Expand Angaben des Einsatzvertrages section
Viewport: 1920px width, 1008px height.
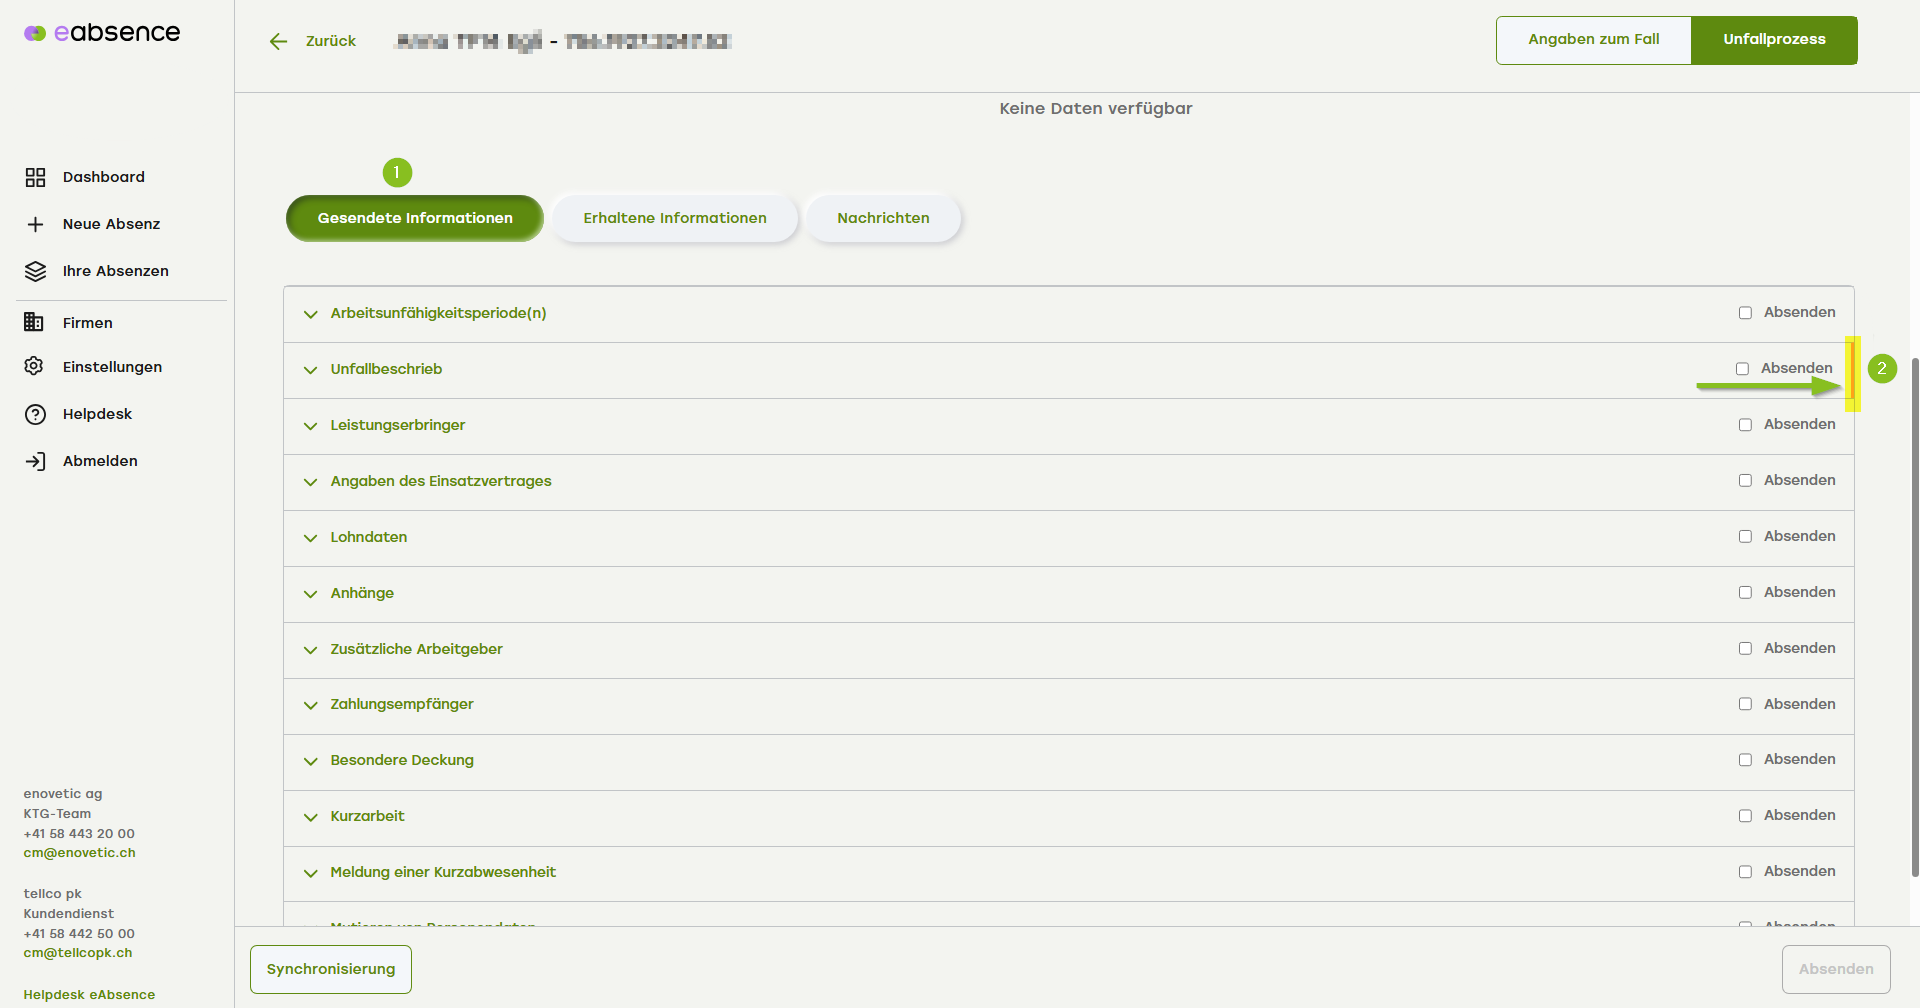pyautogui.click(x=311, y=482)
